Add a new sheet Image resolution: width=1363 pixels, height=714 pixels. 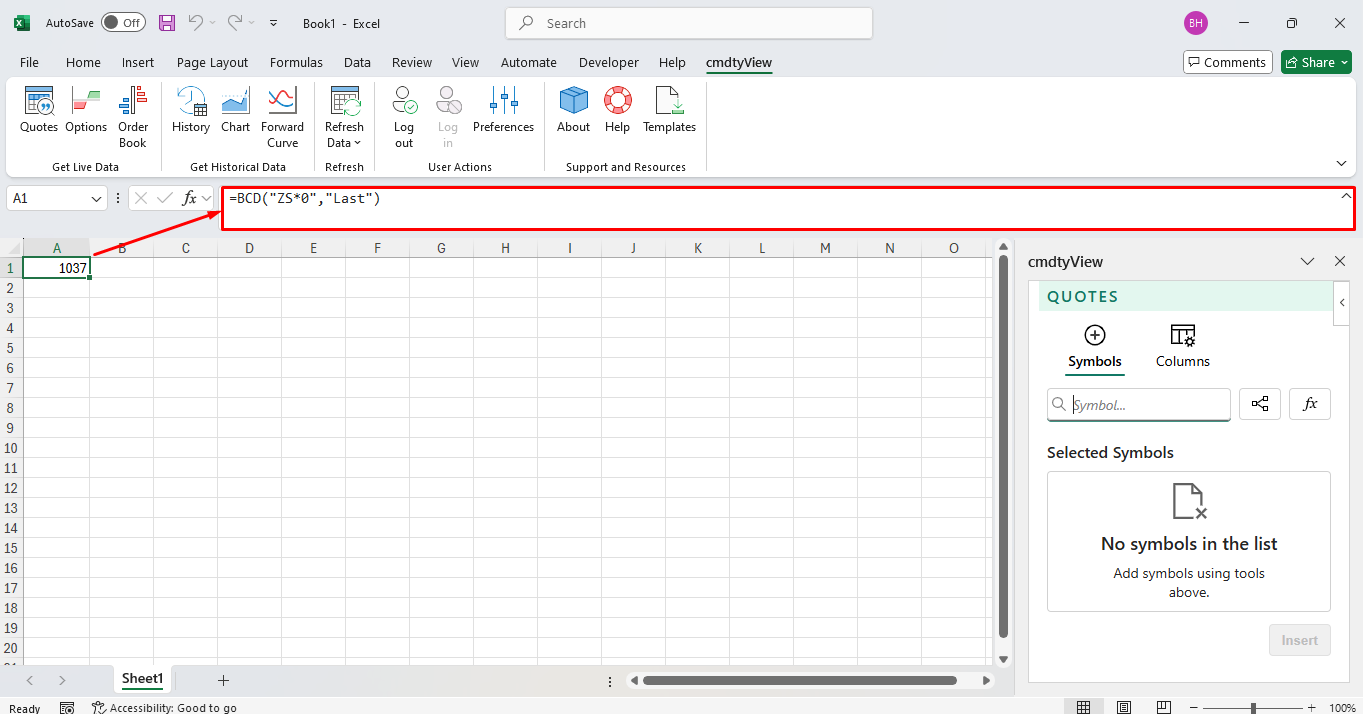click(223, 680)
